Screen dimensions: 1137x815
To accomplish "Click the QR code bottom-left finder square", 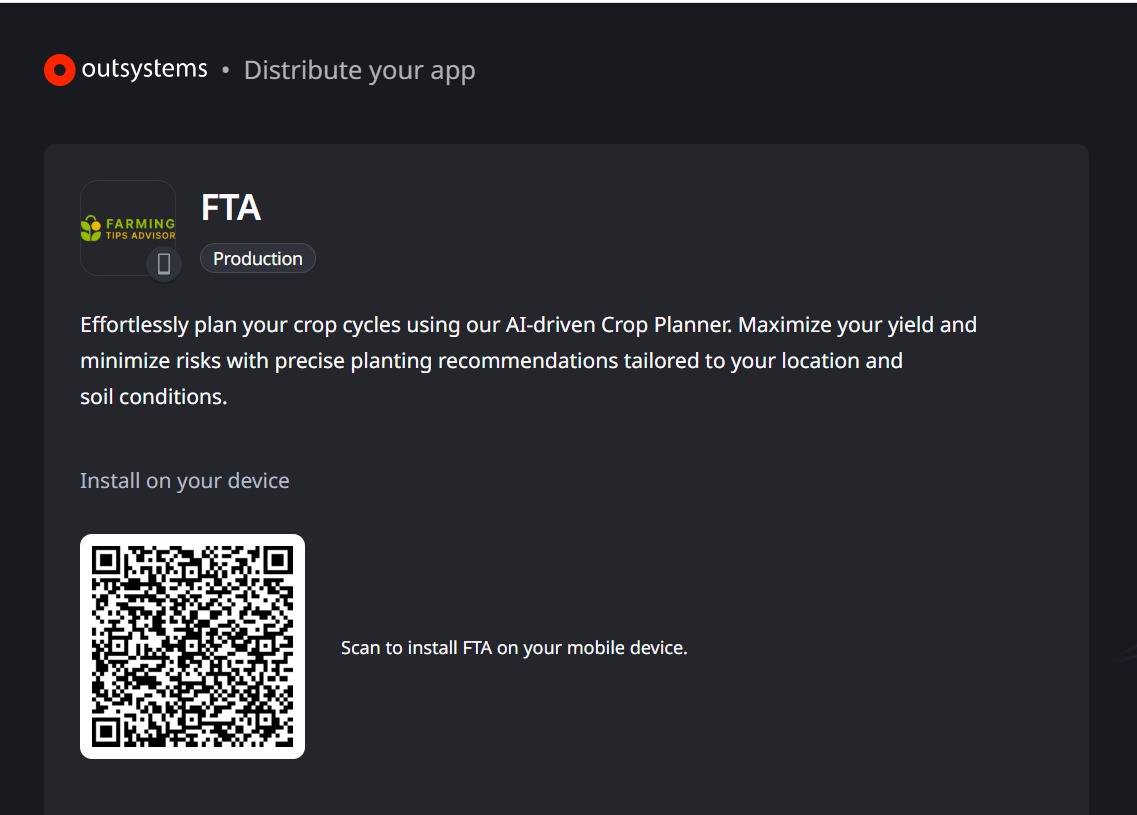I will (x=106, y=732).
